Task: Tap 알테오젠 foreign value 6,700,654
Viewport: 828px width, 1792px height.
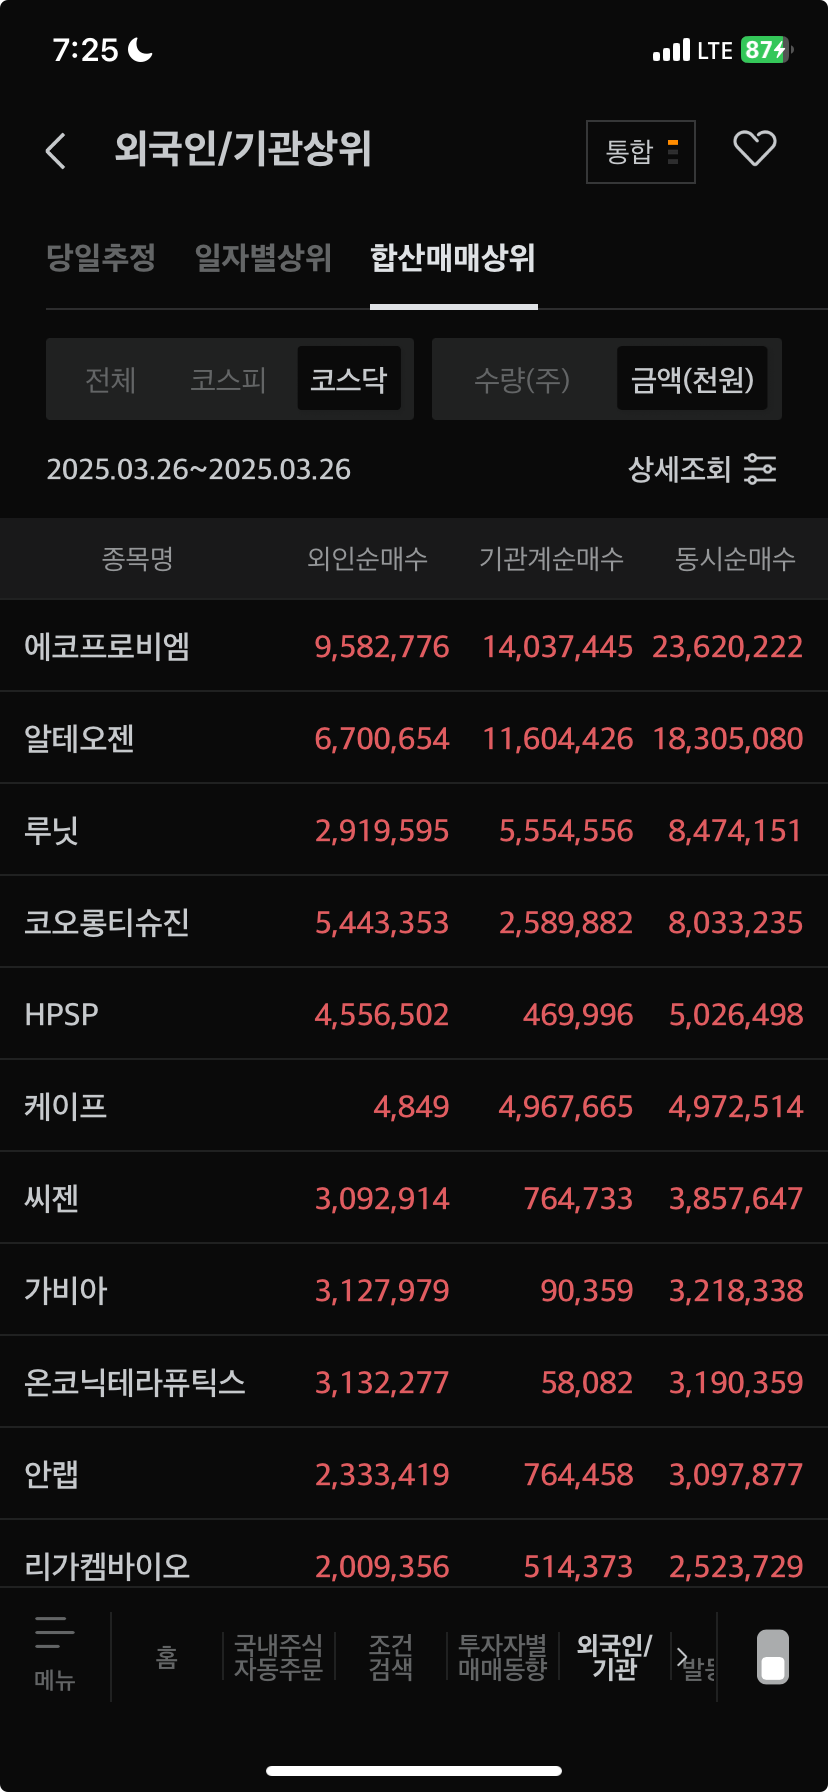Action: point(382,739)
